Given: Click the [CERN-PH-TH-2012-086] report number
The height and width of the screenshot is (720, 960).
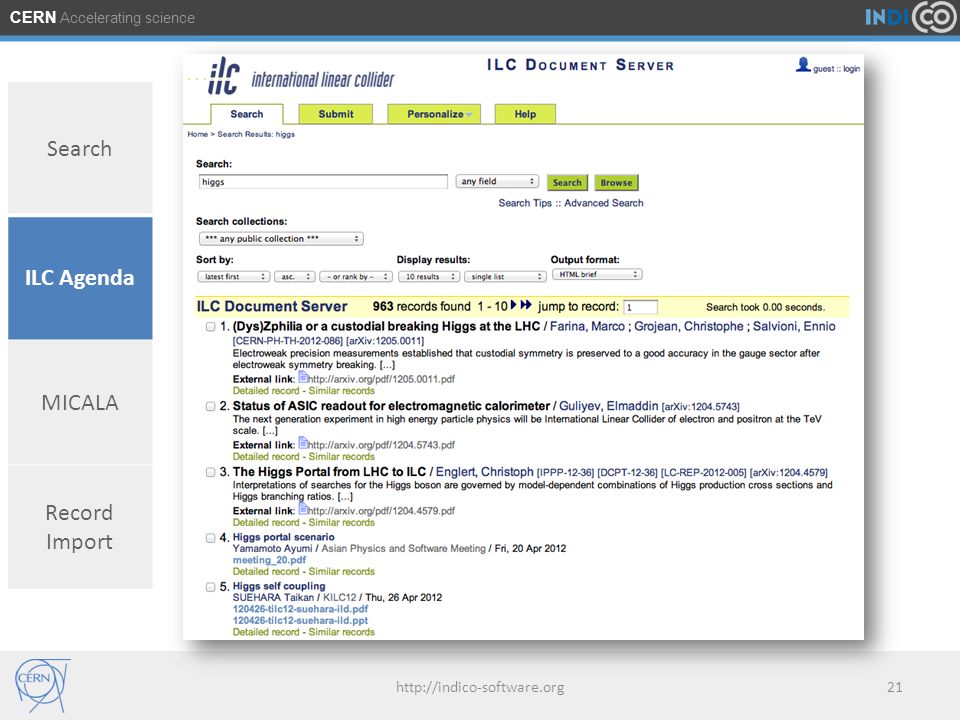Looking at the screenshot, I should pos(288,340).
